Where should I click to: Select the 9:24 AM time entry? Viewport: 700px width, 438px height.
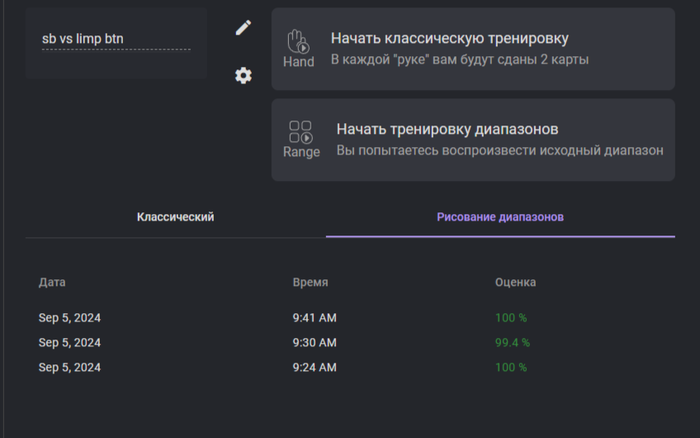[314, 367]
